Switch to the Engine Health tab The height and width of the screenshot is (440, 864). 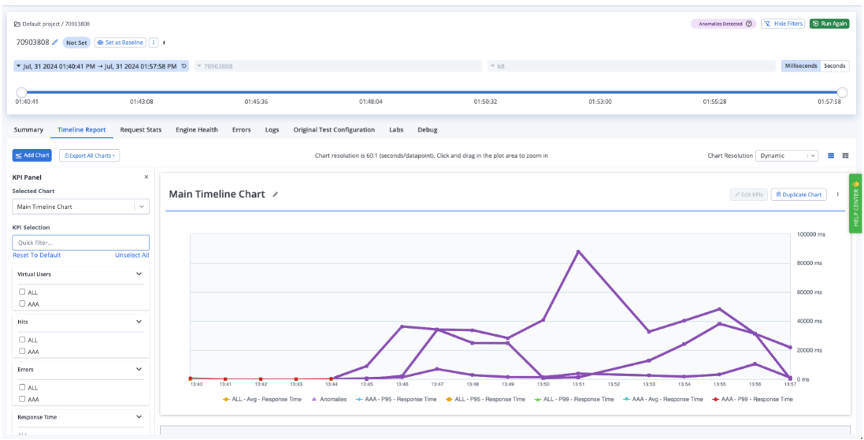click(x=197, y=130)
